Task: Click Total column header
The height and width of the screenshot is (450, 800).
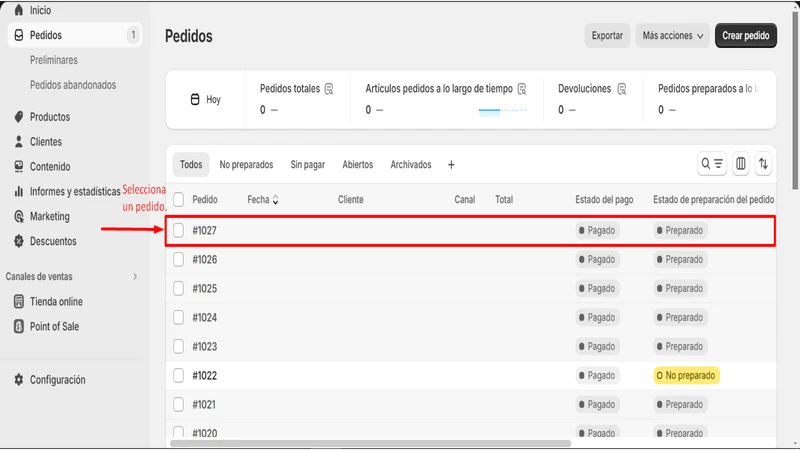Action: tap(504, 200)
